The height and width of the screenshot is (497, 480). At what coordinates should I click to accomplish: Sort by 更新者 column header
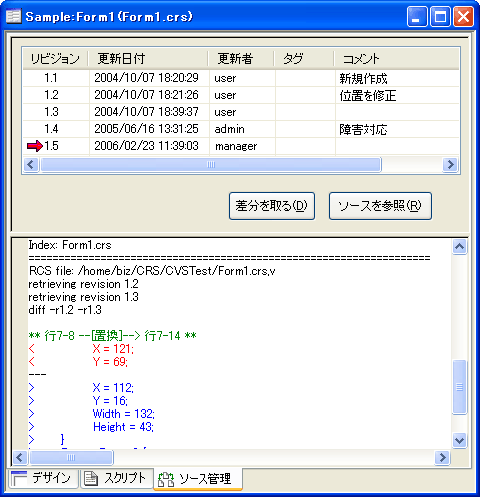241,59
